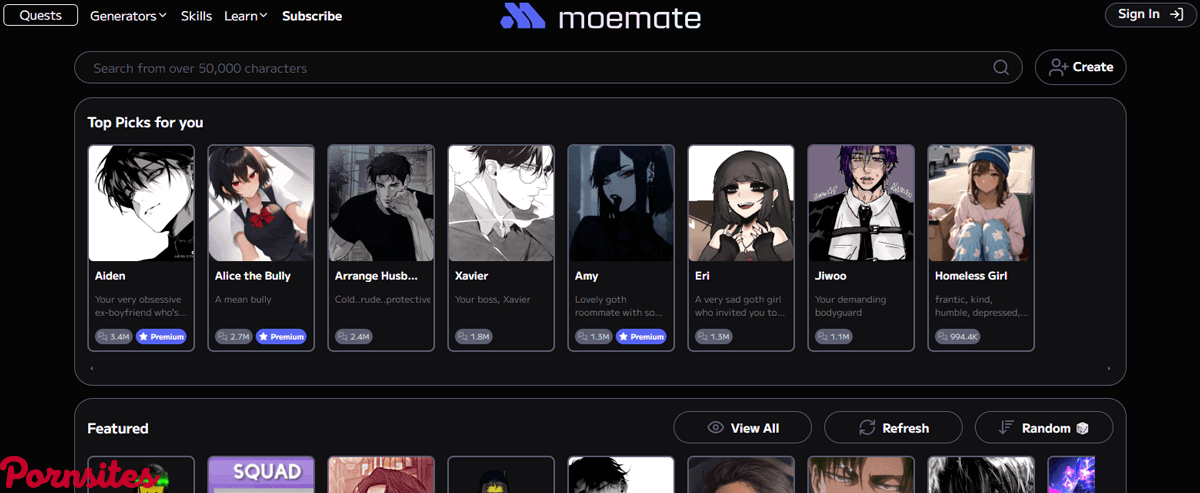Click the dice icon on Random
Screen dimensions: 1200x493
pyautogui.click(x=1081, y=428)
